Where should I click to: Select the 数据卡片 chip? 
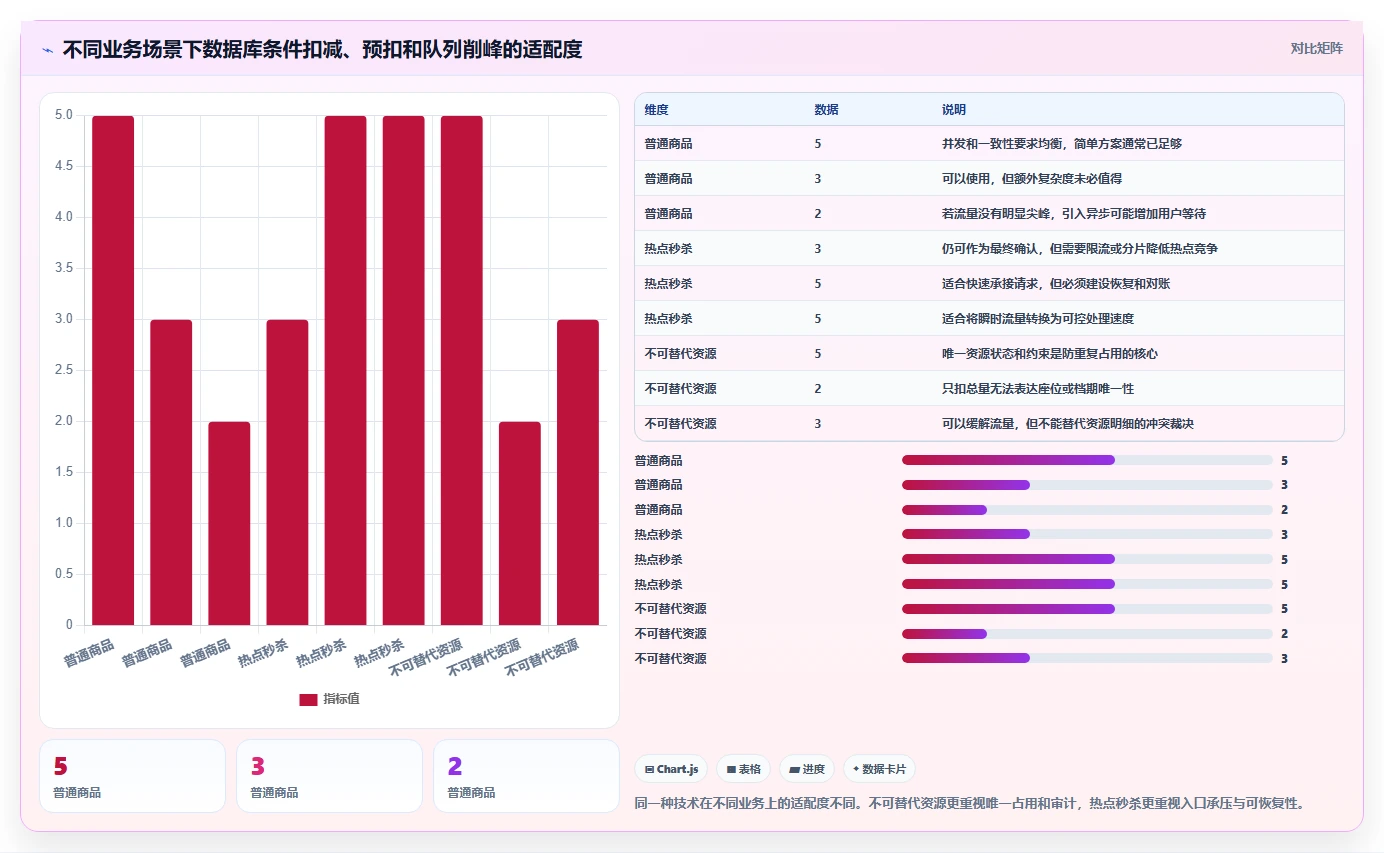click(880, 769)
